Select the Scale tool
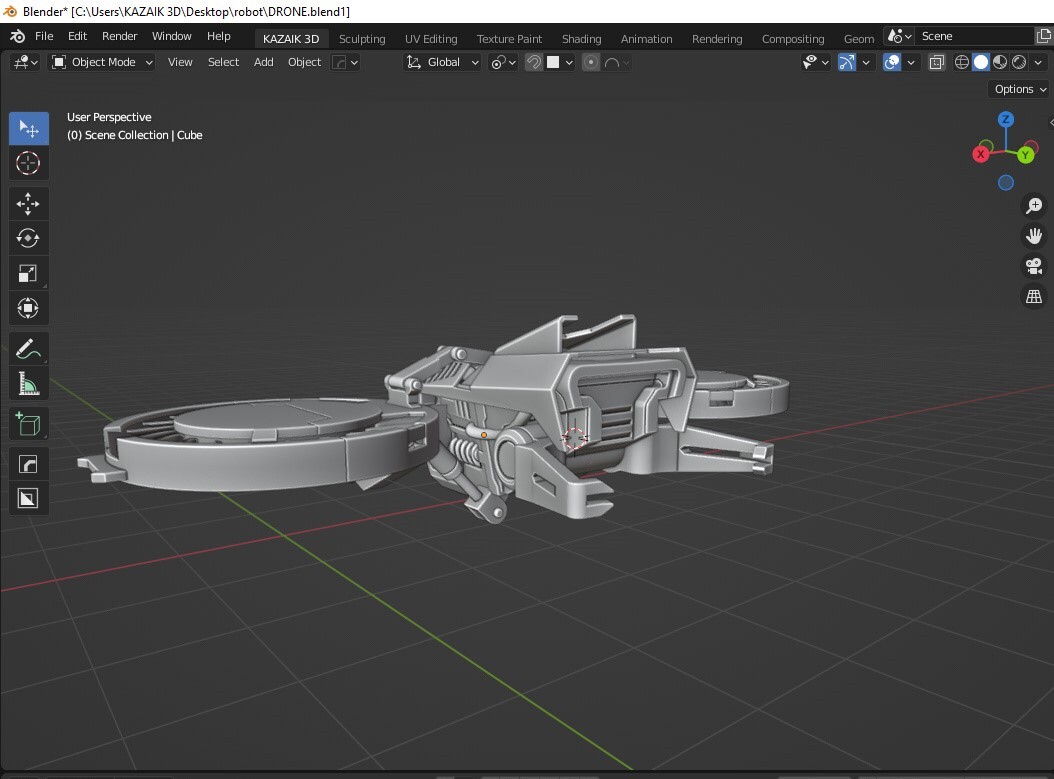Viewport: 1054px width, 779px height. [28, 273]
